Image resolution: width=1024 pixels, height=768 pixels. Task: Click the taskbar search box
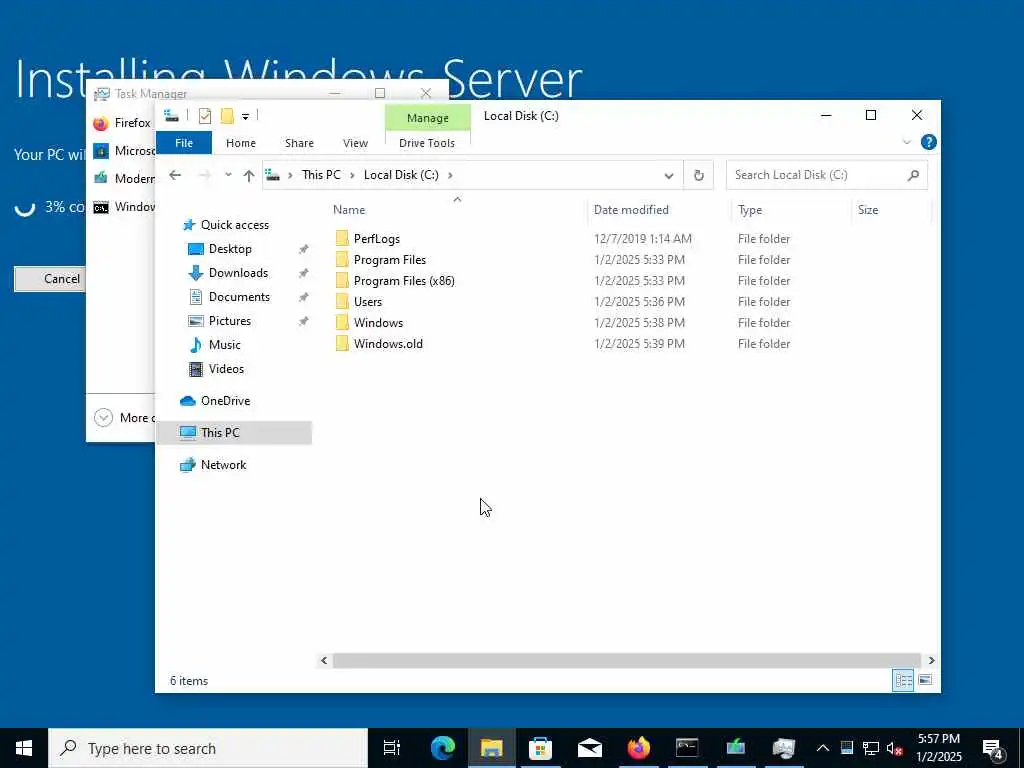(208, 748)
